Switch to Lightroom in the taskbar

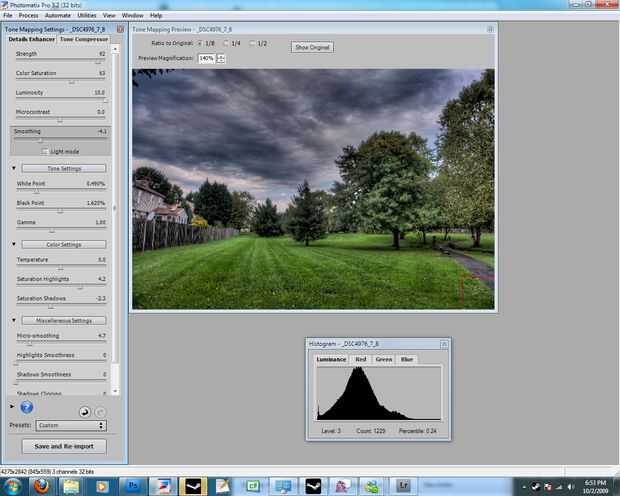(x=403, y=486)
